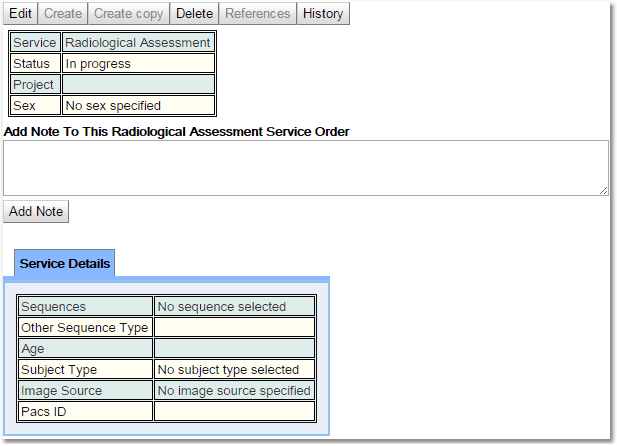Focus the note text area
Image resolution: width=617 pixels, height=446 pixels.
tap(305, 167)
